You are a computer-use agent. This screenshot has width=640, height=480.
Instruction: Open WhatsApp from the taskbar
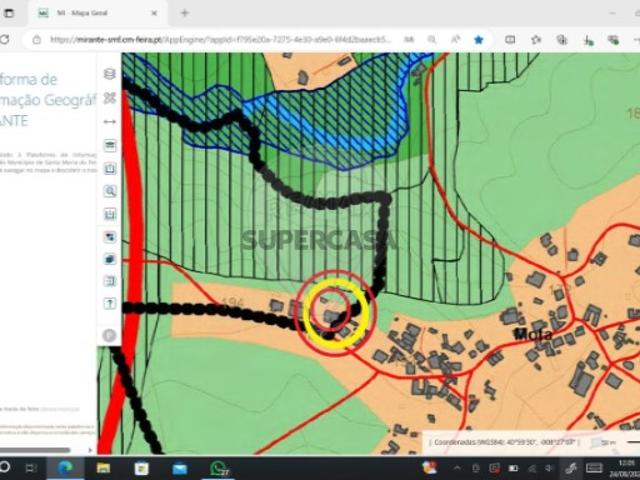(x=218, y=467)
